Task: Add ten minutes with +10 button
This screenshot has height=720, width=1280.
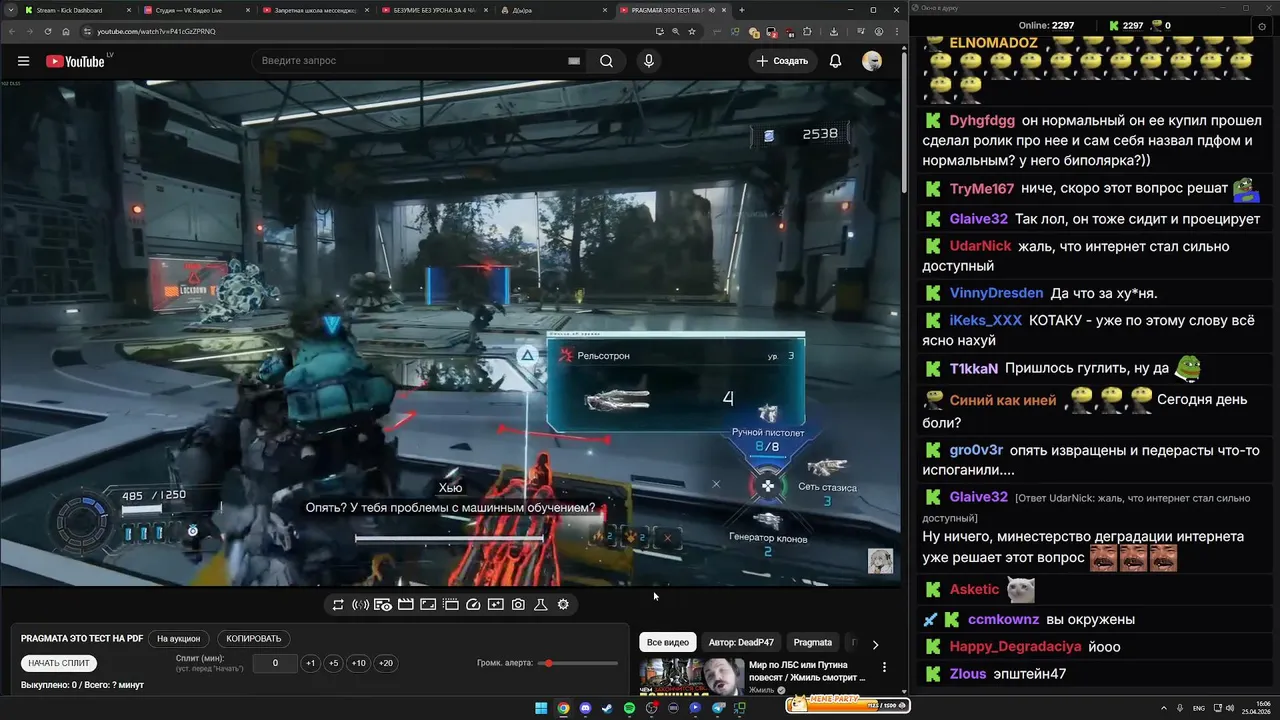Action: click(359, 663)
